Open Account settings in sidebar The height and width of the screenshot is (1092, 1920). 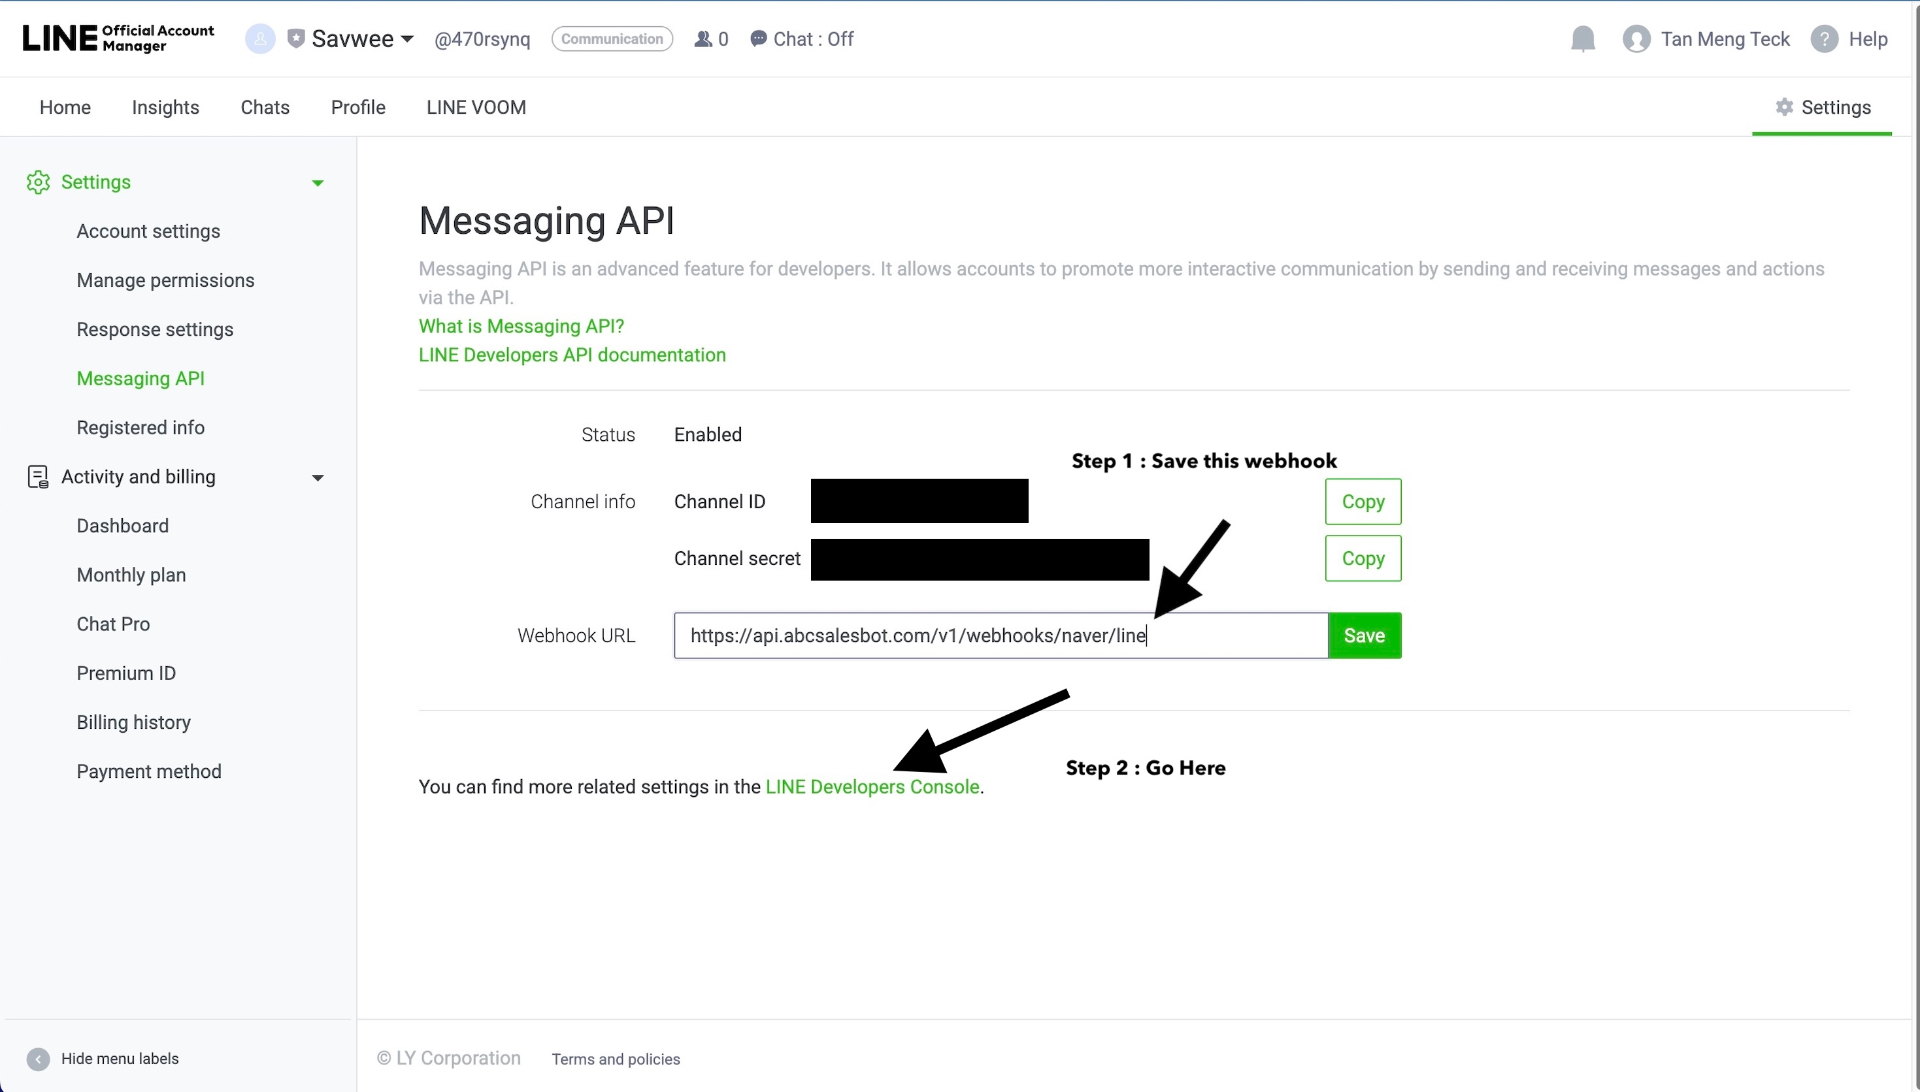148,231
